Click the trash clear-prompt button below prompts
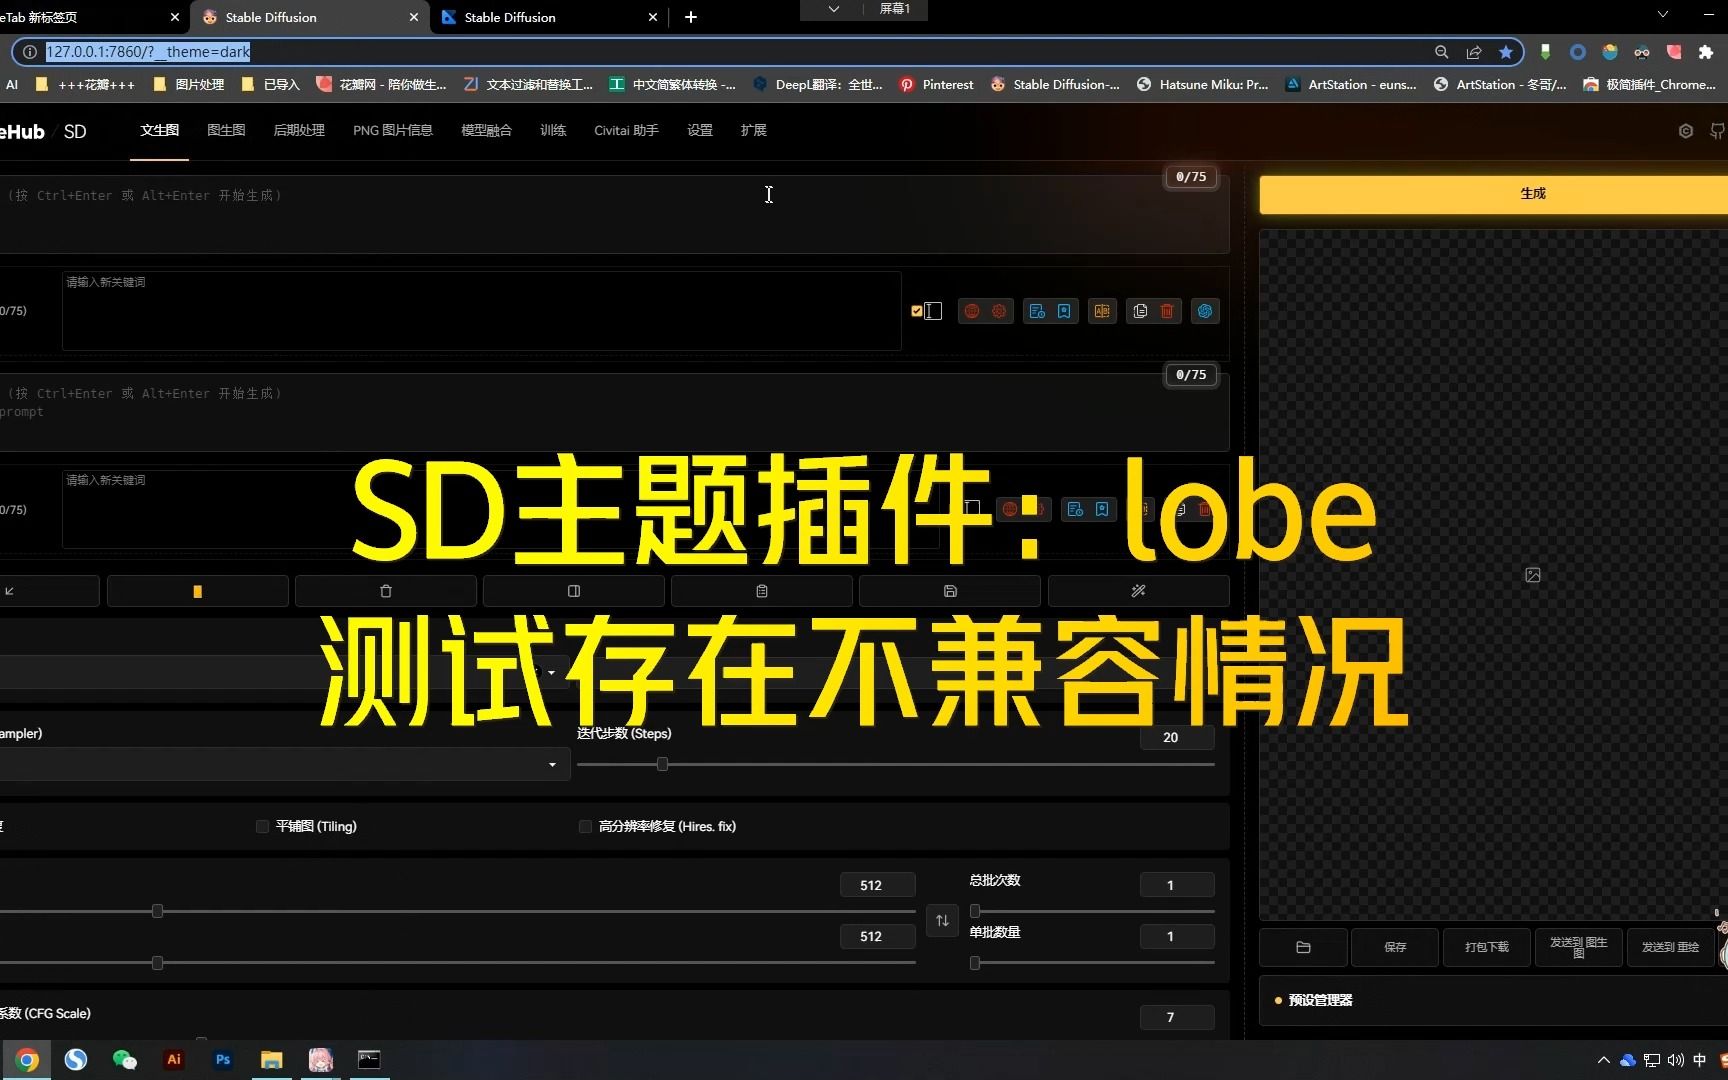 point(385,591)
